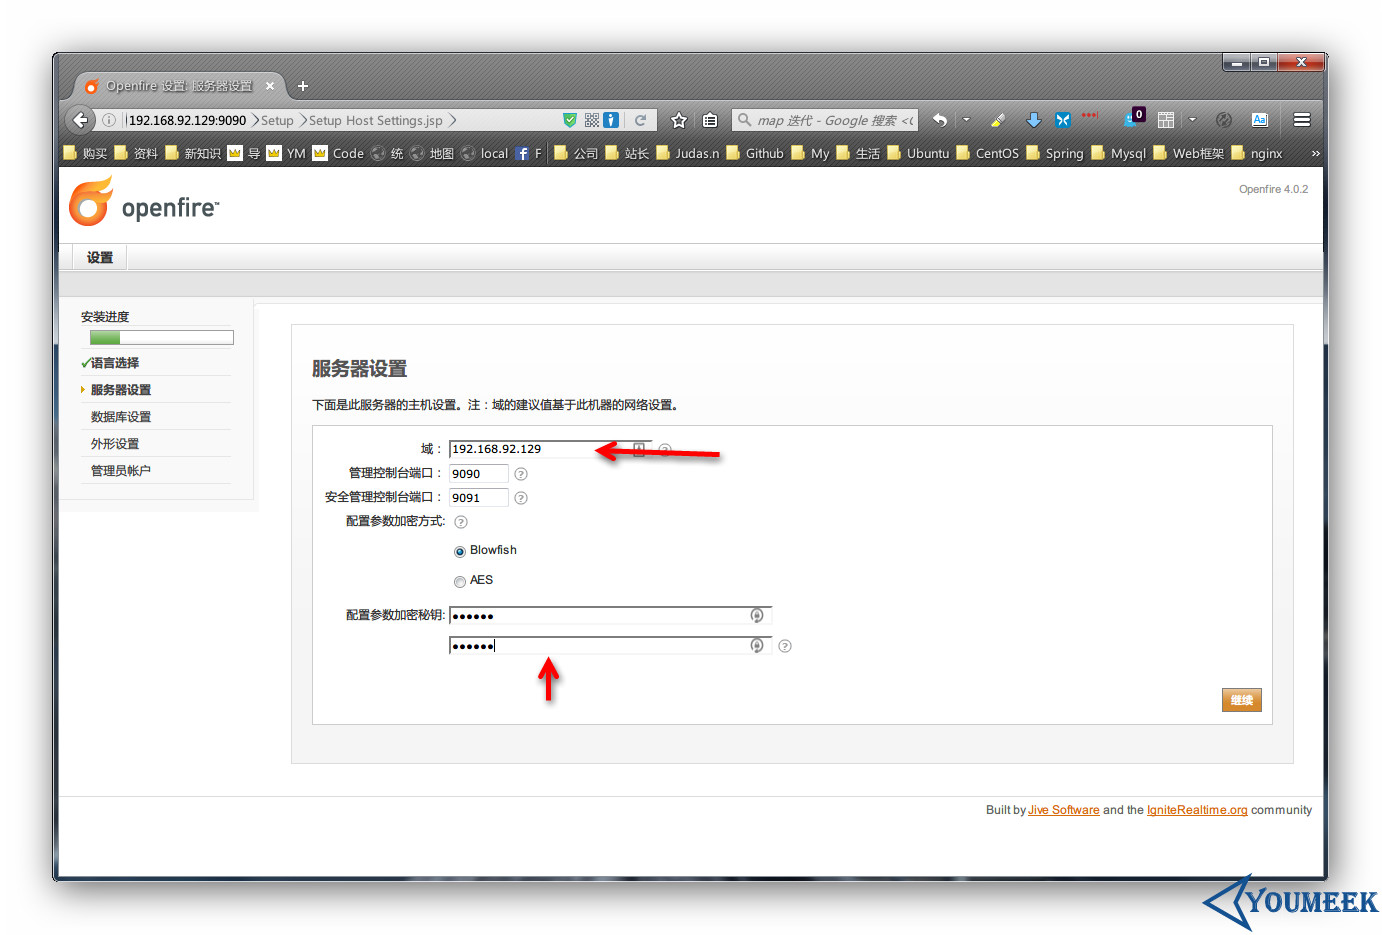
Task: Click the yellow highlighter toolbar icon
Action: 997,120
